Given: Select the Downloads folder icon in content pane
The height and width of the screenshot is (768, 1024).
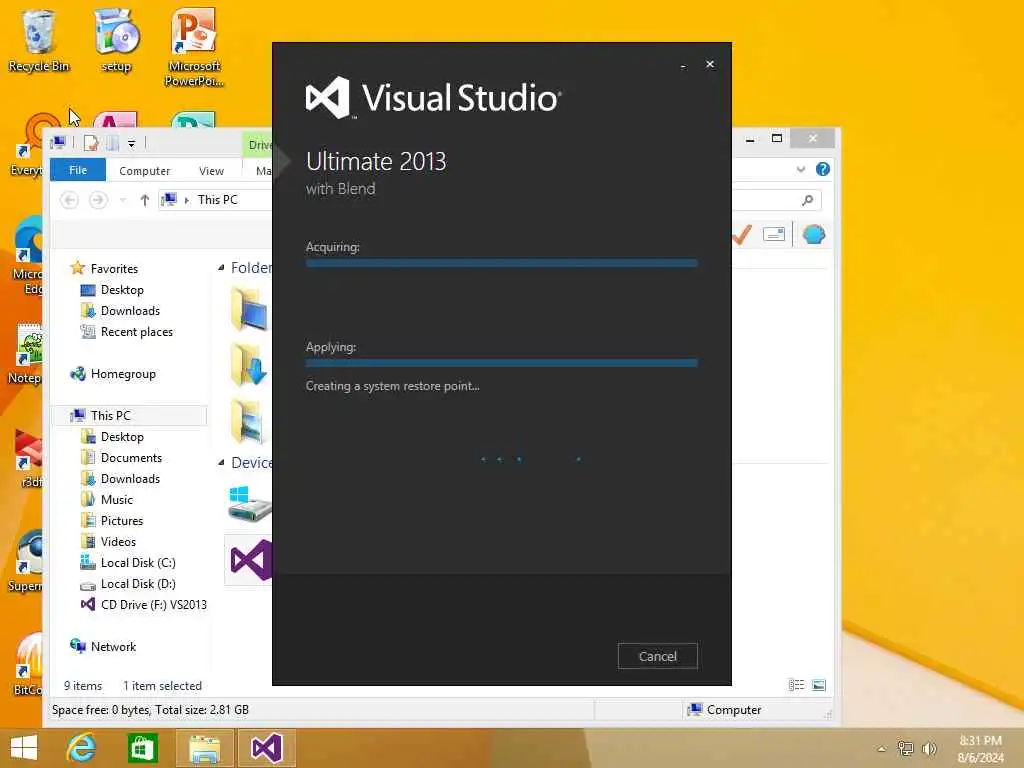Looking at the screenshot, I should (248, 364).
